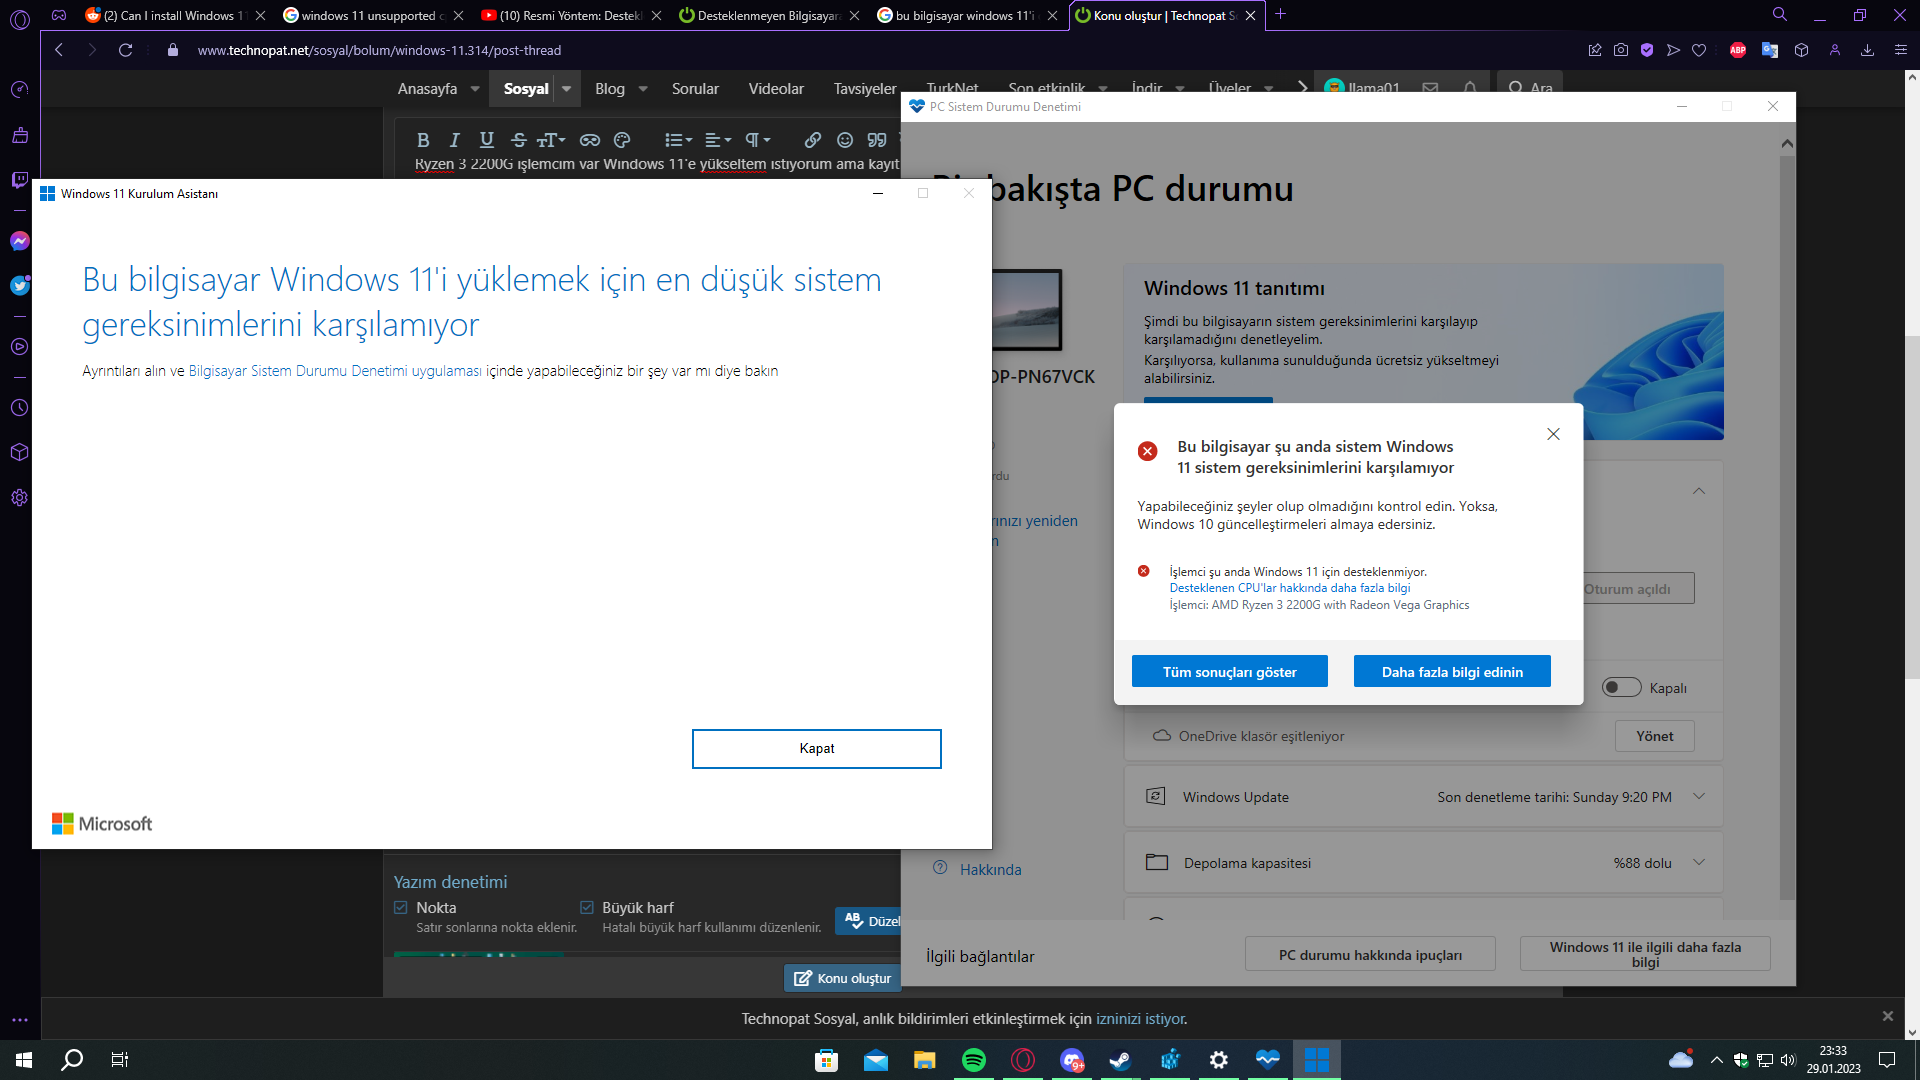1920x1080 pixels.
Task: Click the insert quote icon
Action: tap(877, 140)
